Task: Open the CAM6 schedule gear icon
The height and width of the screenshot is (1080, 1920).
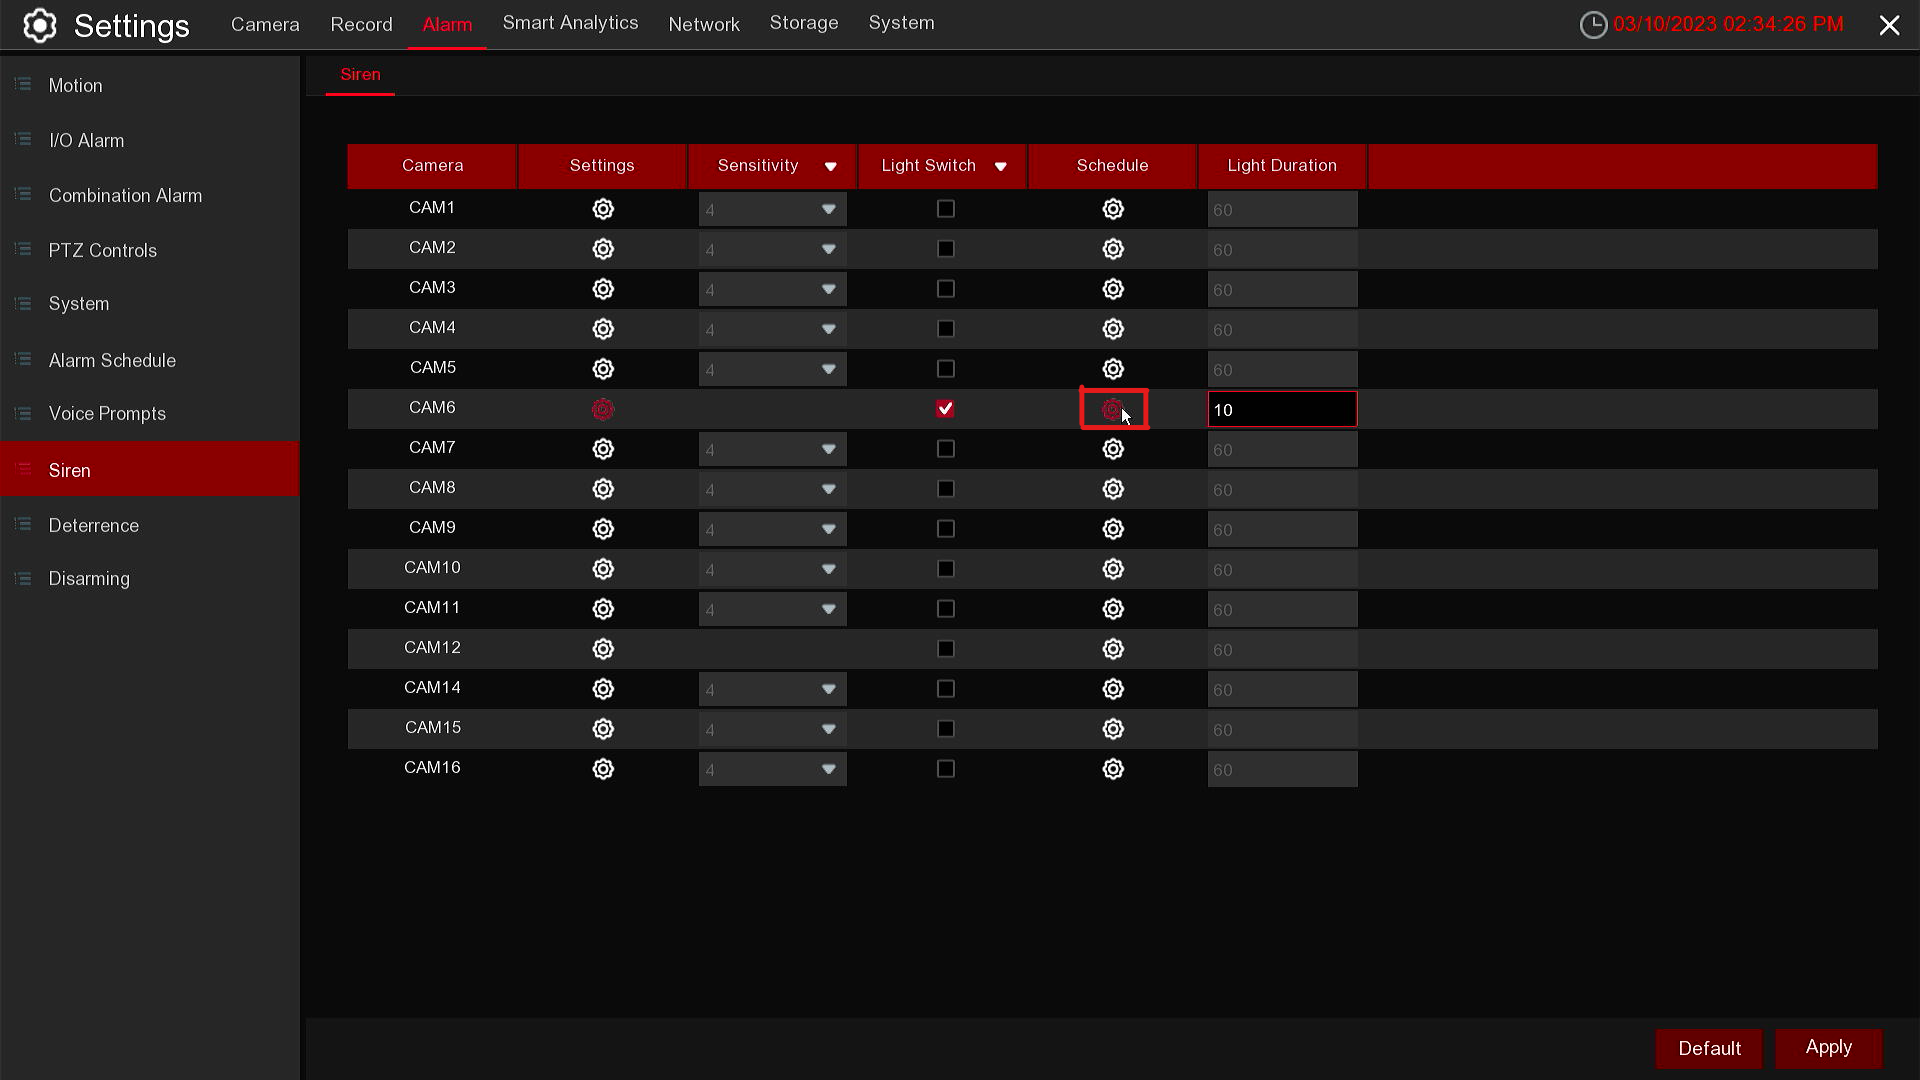Action: (x=1112, y=409)
